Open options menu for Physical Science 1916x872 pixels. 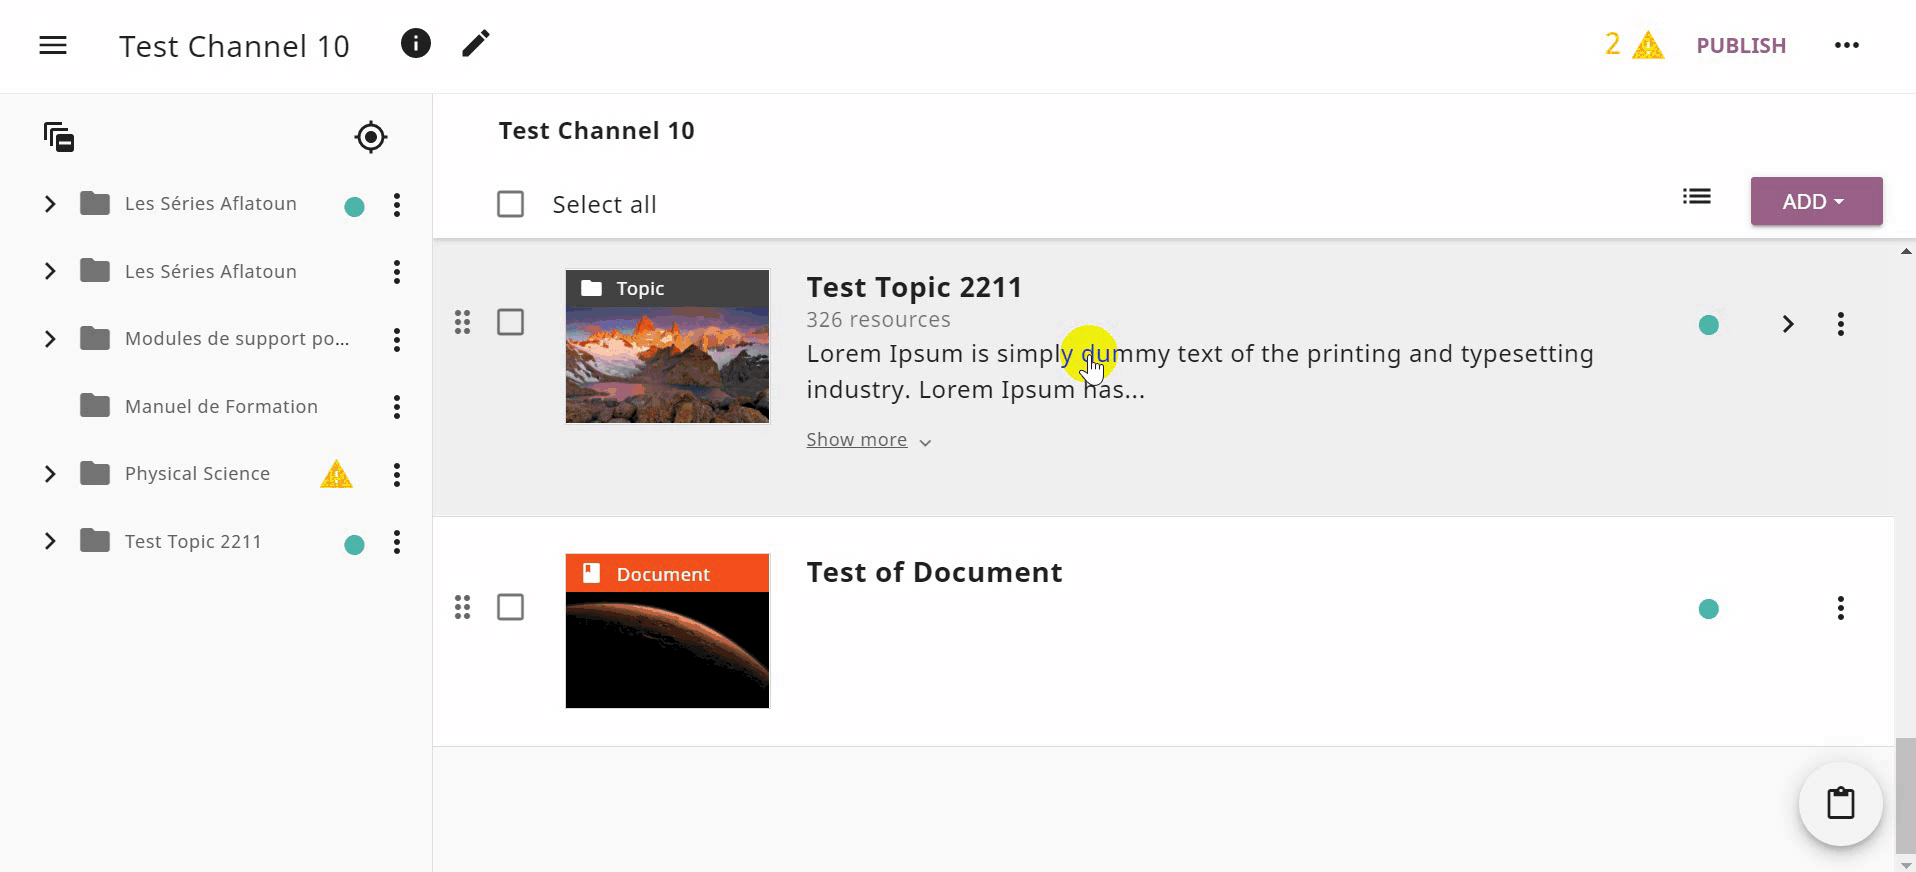pos(397,475)
